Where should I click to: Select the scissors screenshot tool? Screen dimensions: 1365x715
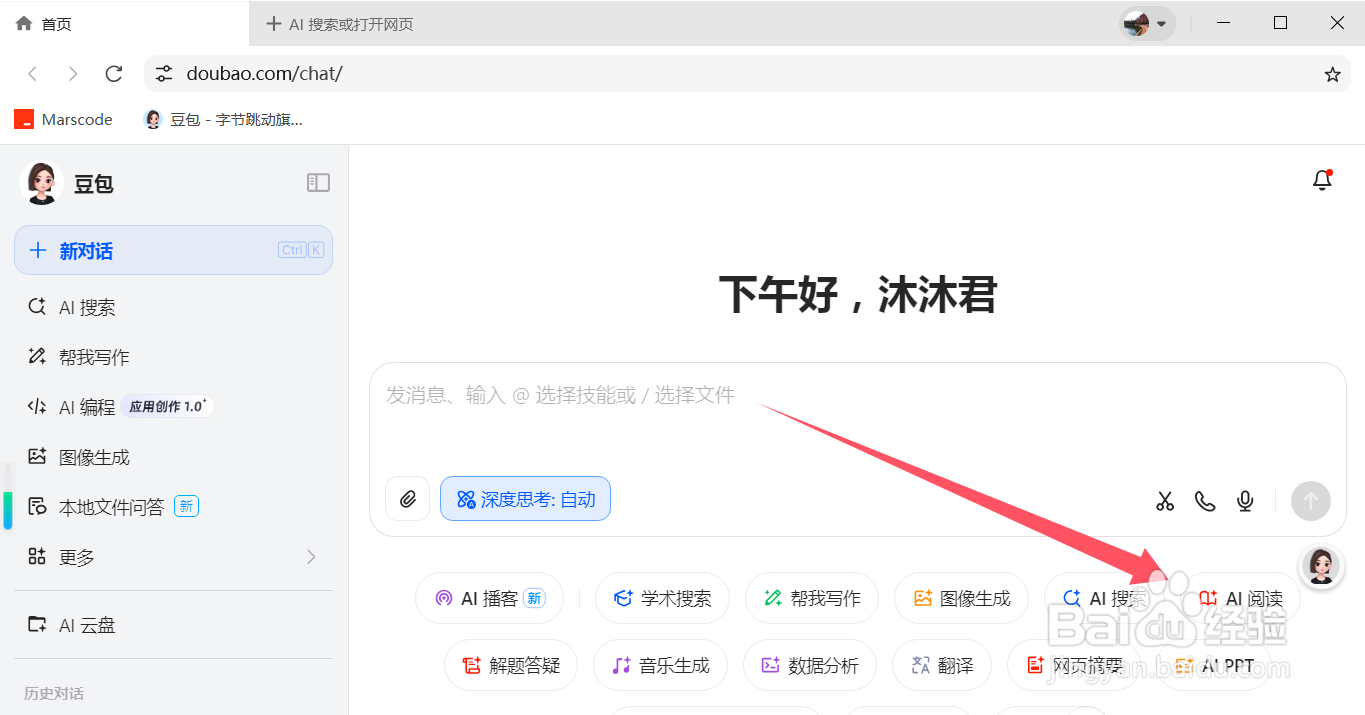pos(1165,501)
